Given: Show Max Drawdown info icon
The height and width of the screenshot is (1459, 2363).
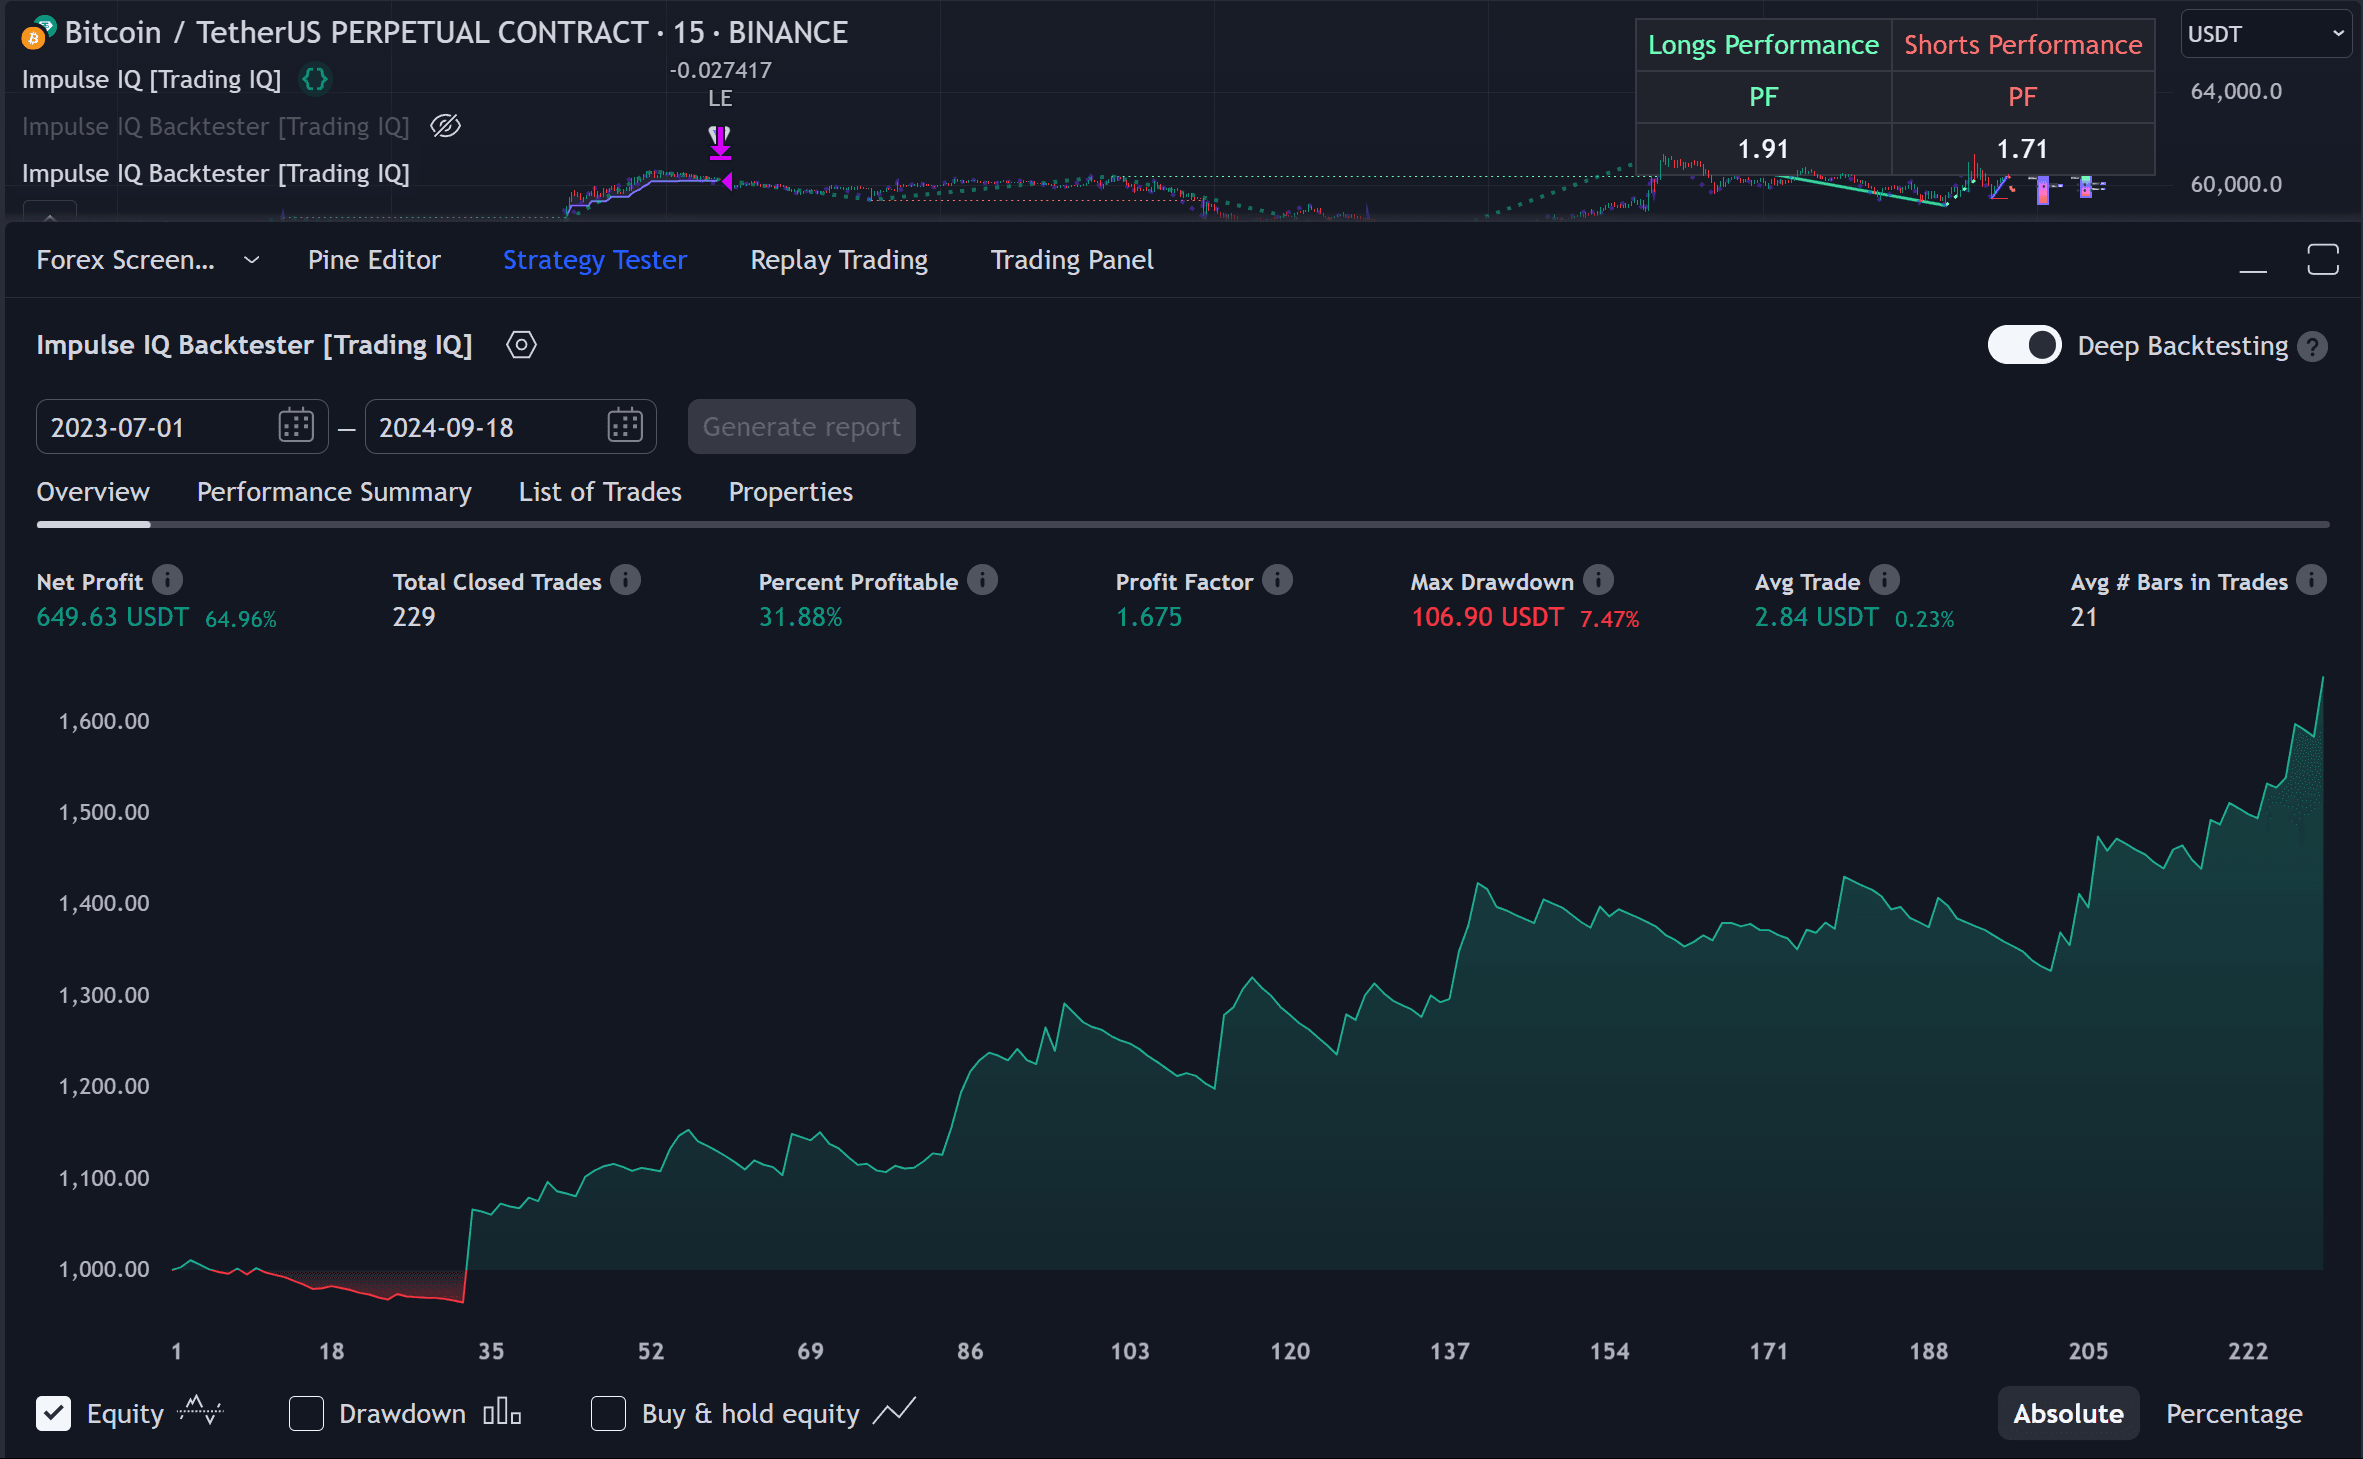Looking at the screenshot, I should coord(1599,580).
